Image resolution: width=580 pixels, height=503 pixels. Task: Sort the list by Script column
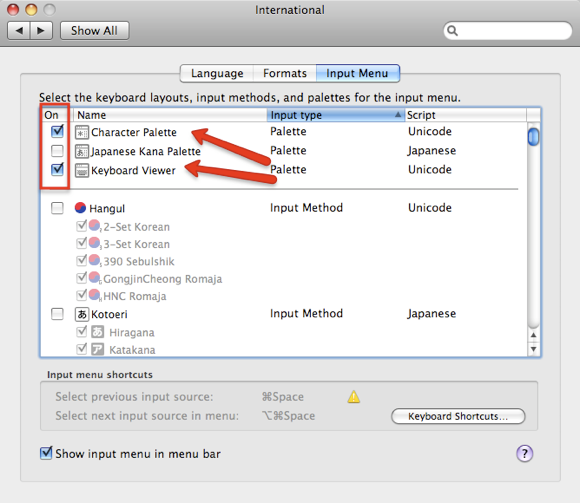click(x=465, y=115)
